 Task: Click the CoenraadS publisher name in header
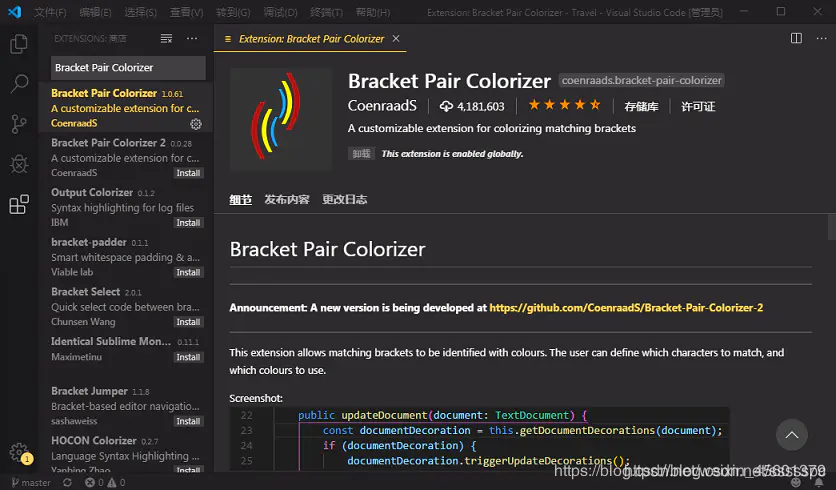click(382, 106)
